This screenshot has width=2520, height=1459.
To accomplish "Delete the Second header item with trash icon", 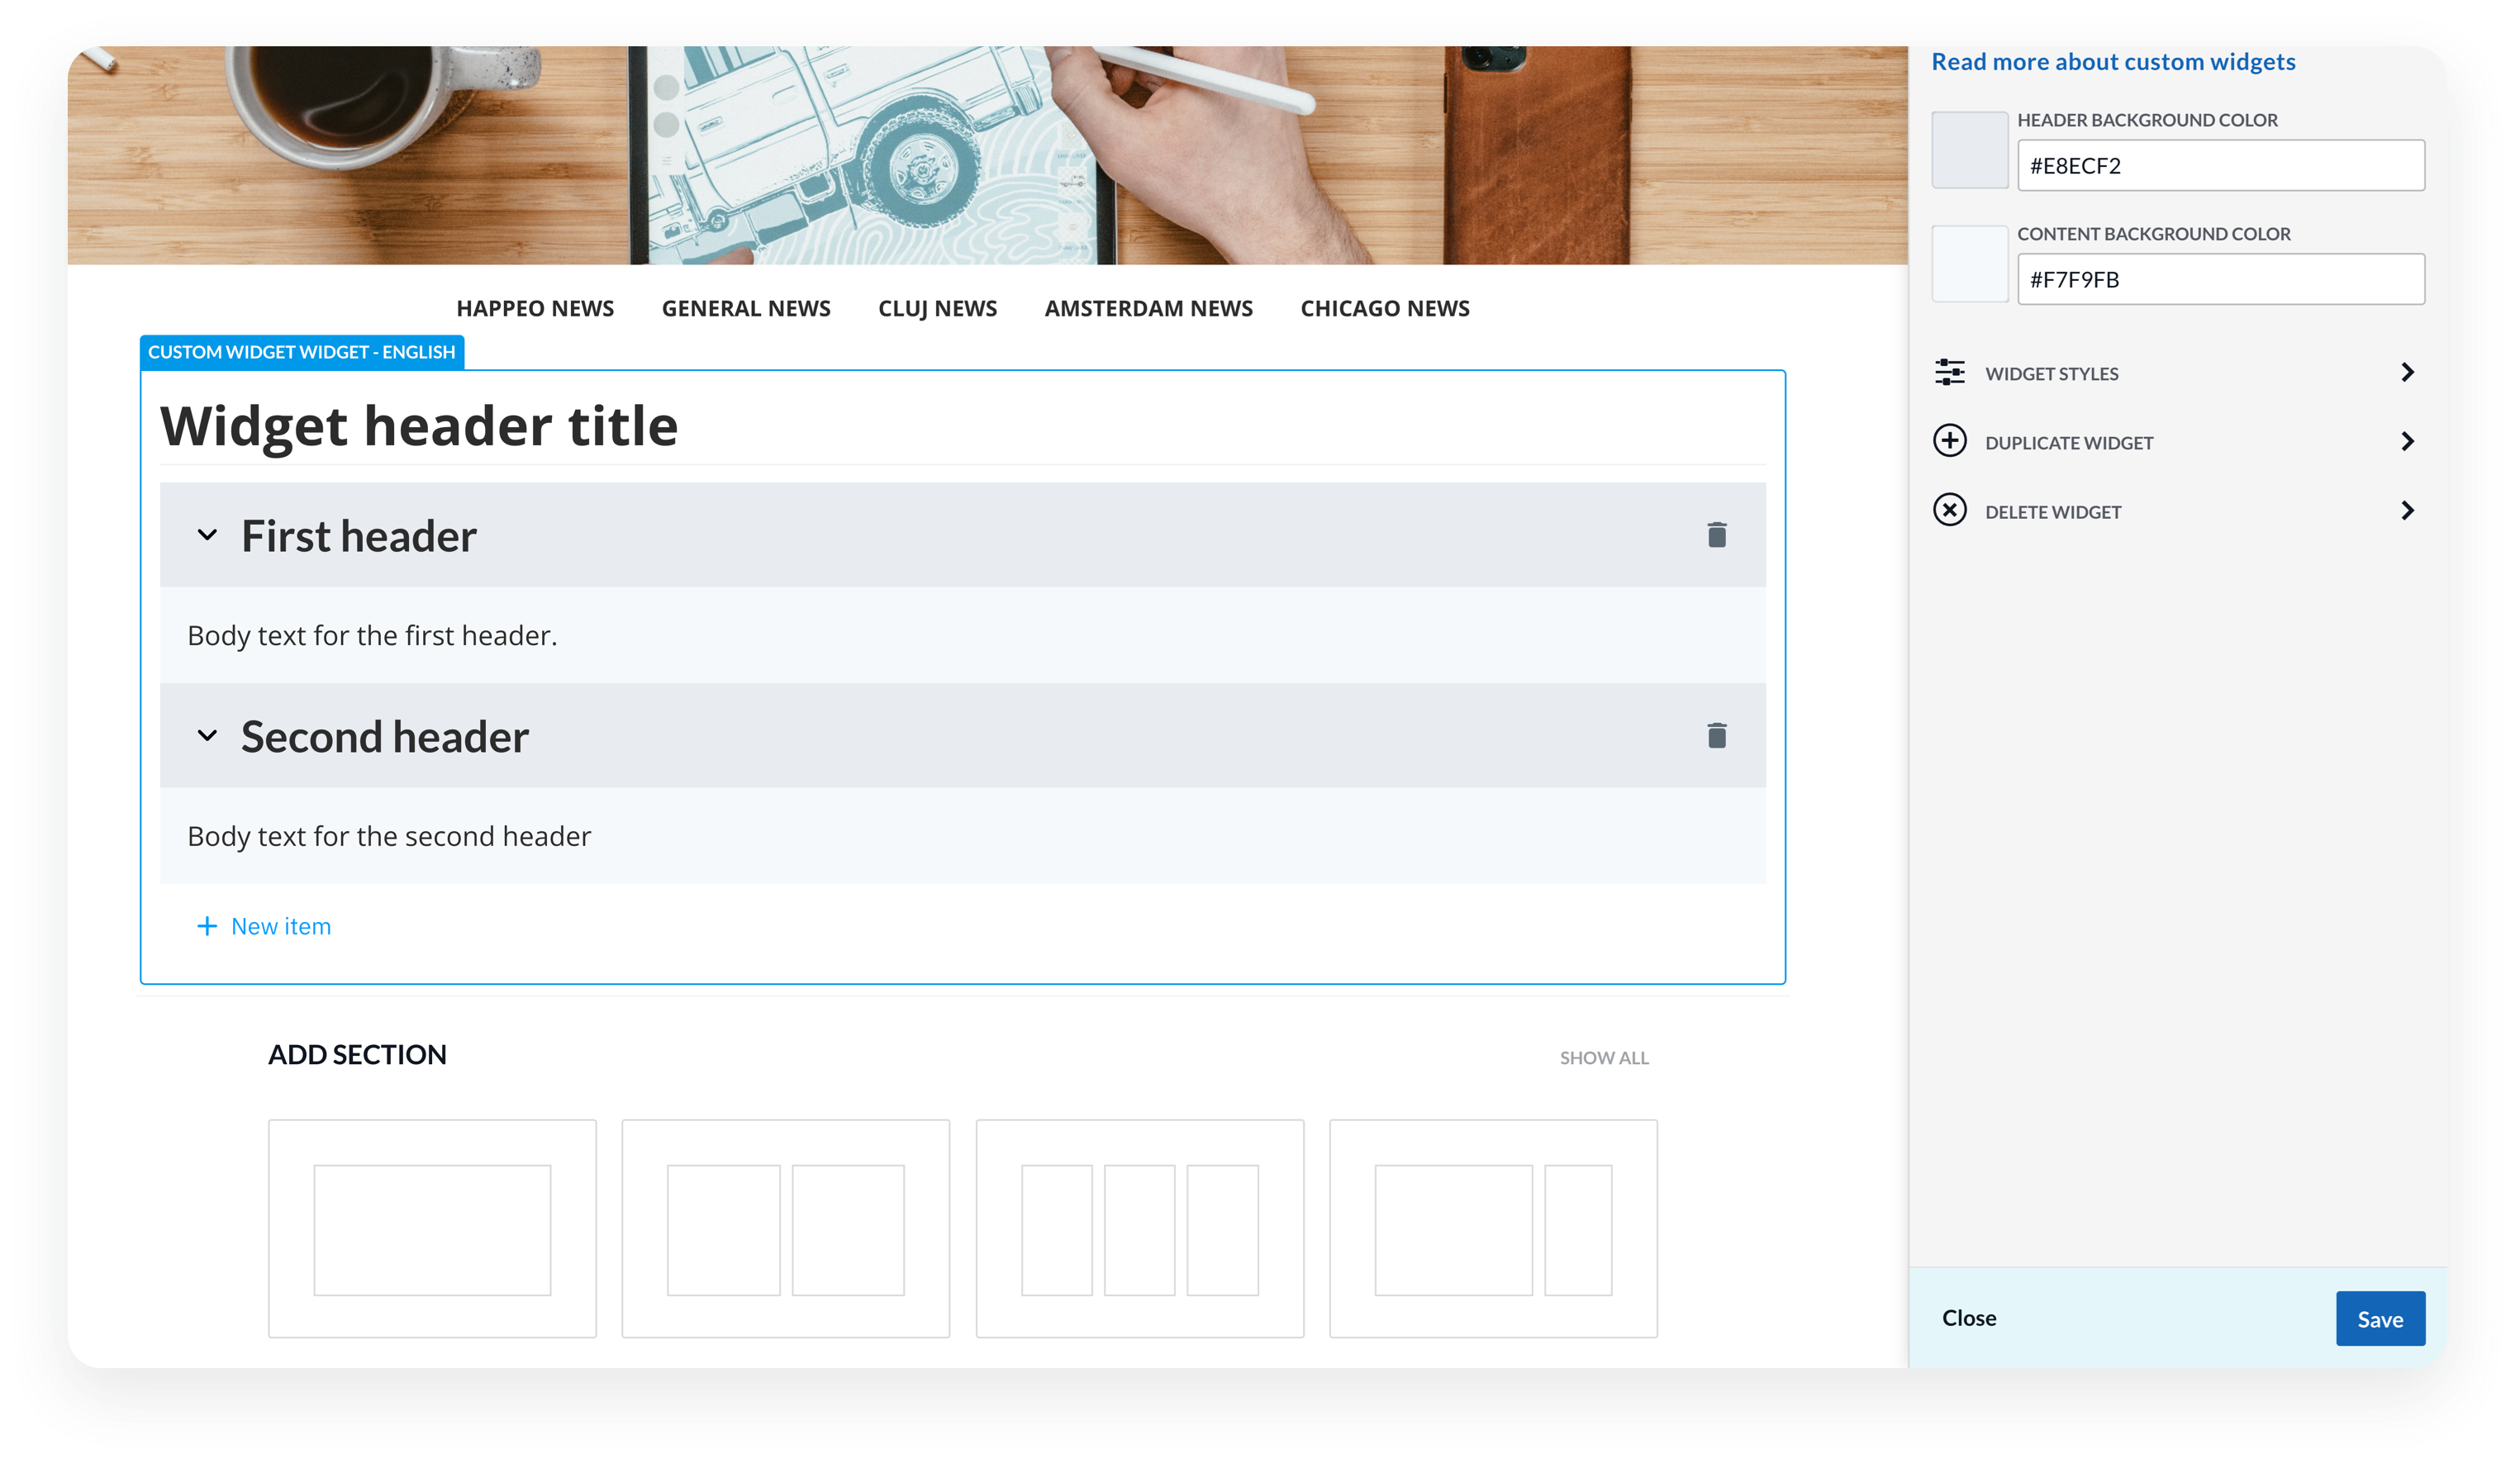I will pos(1716,736).
